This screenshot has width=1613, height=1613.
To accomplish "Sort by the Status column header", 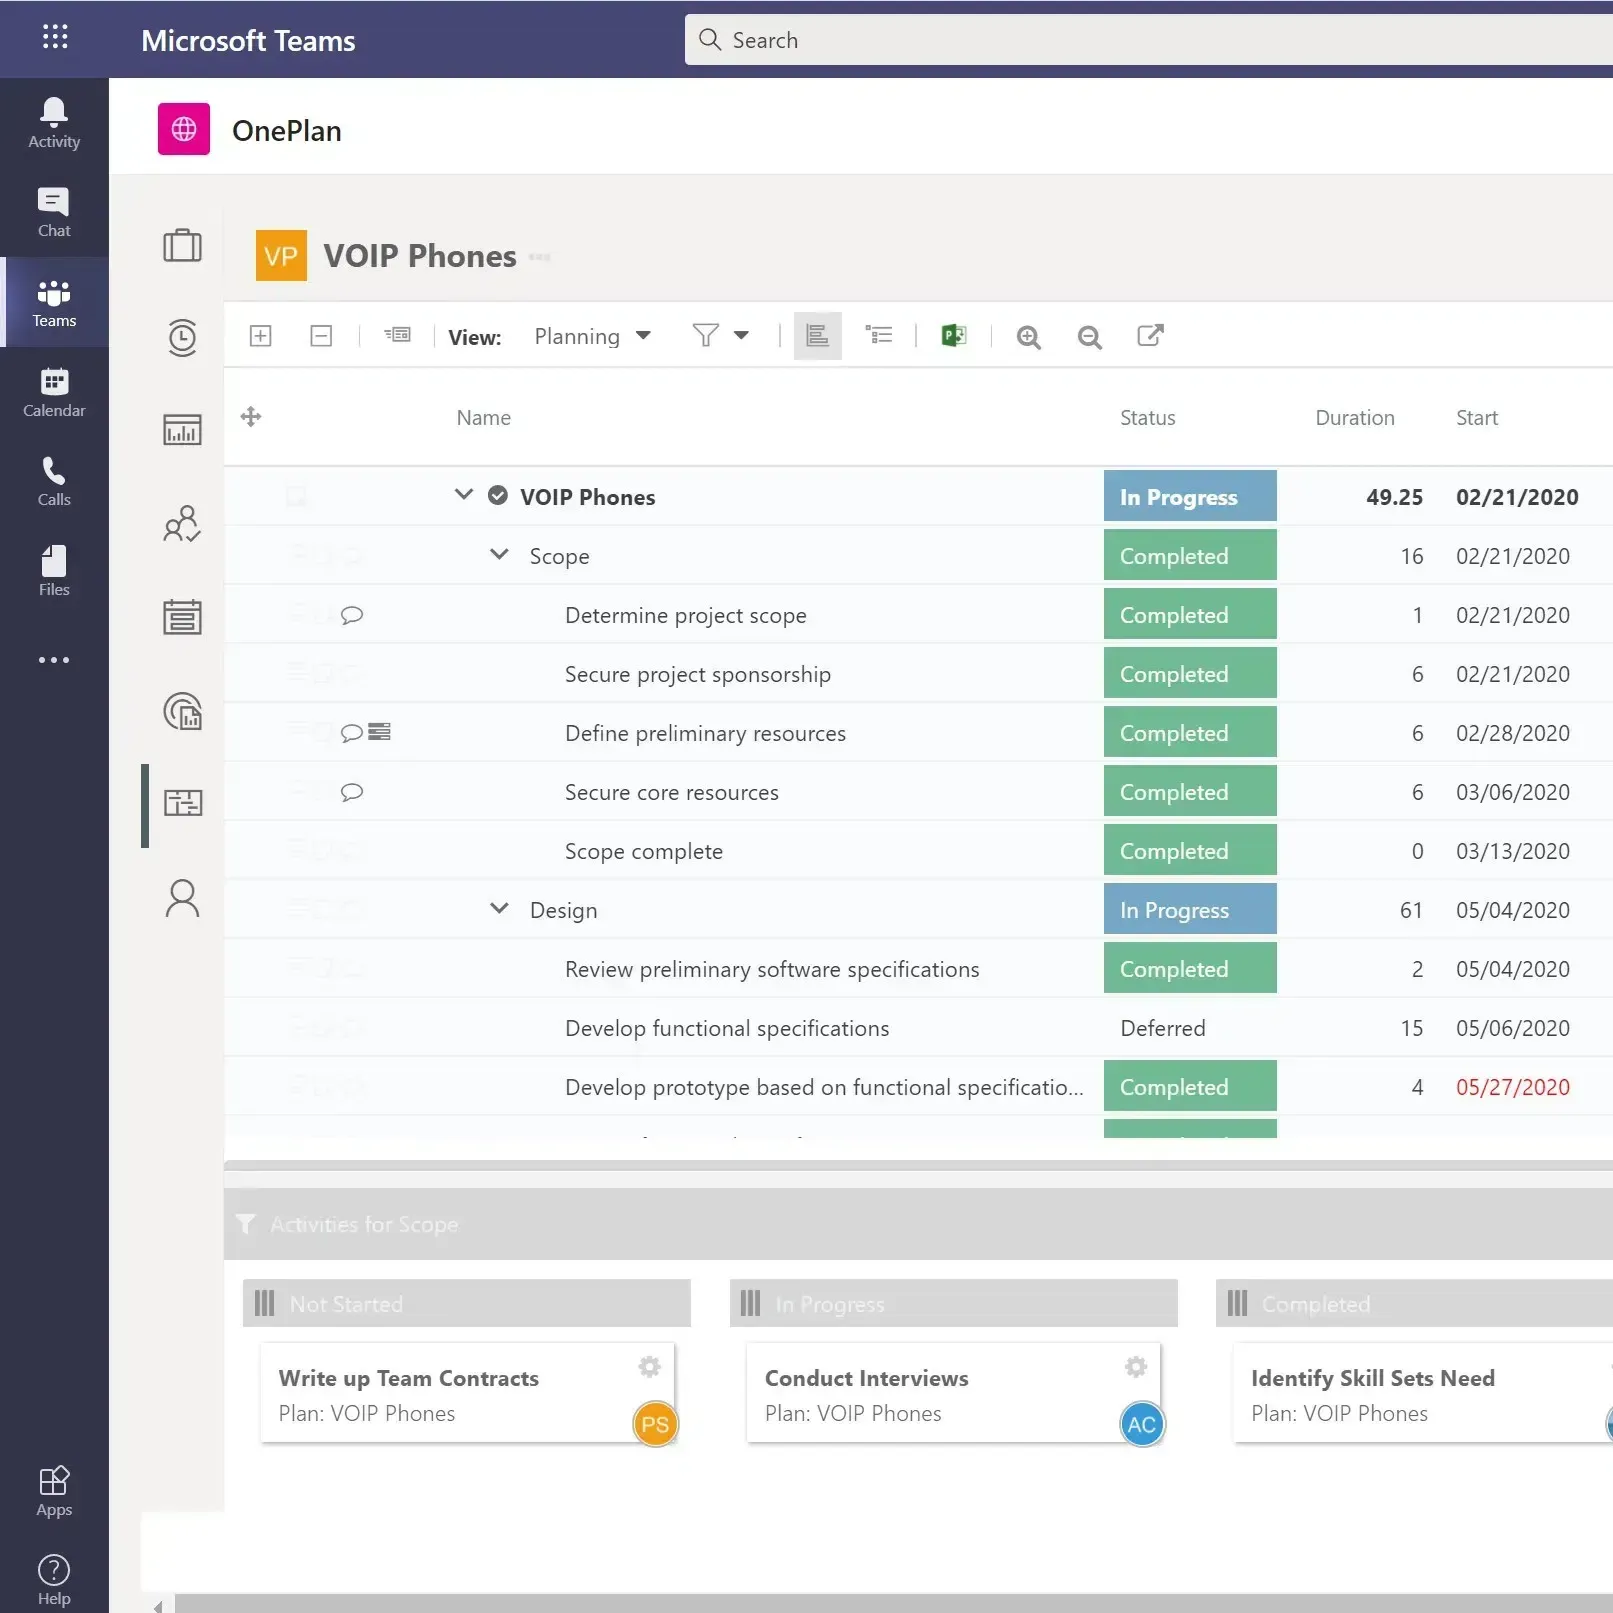I will (1148, 418).
